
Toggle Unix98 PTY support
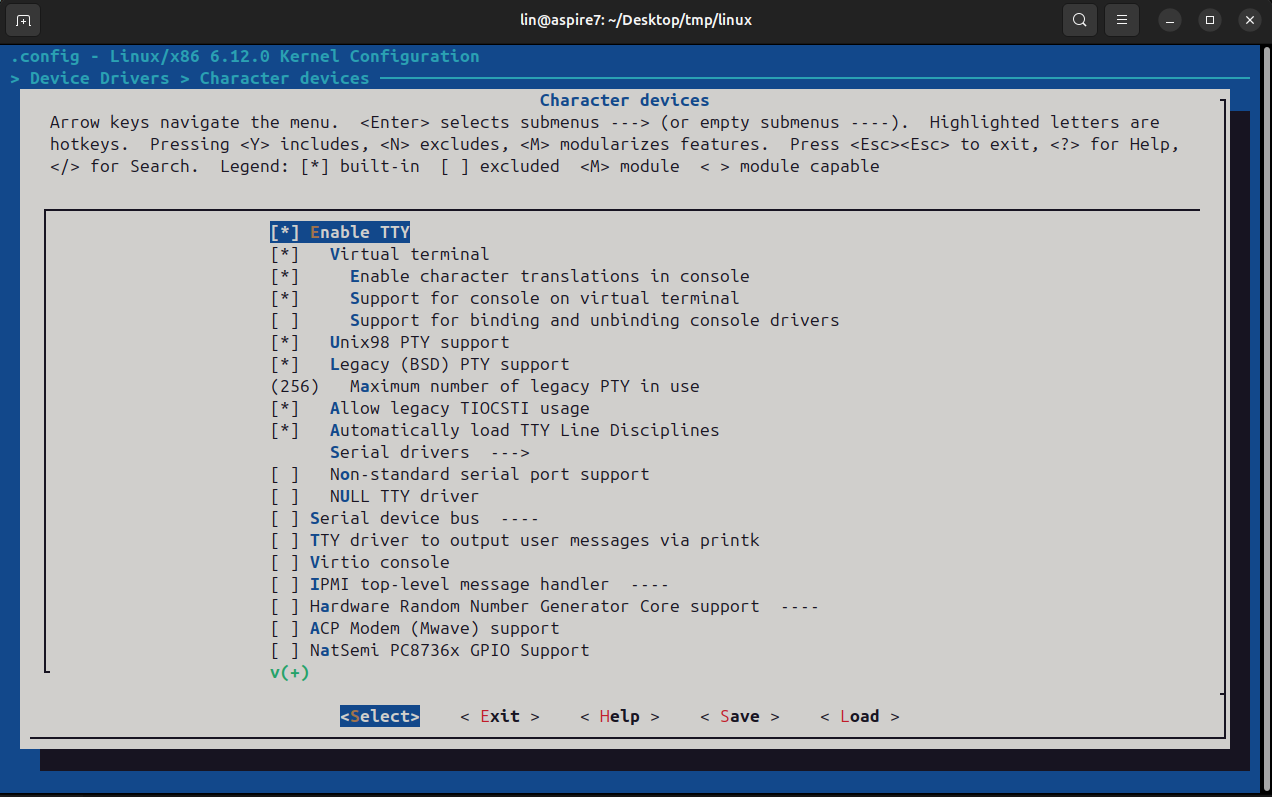(390, 342)
